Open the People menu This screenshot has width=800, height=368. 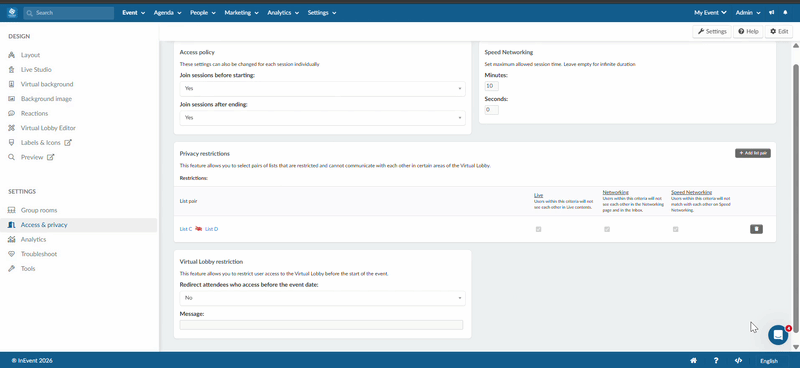pos(203,13)
